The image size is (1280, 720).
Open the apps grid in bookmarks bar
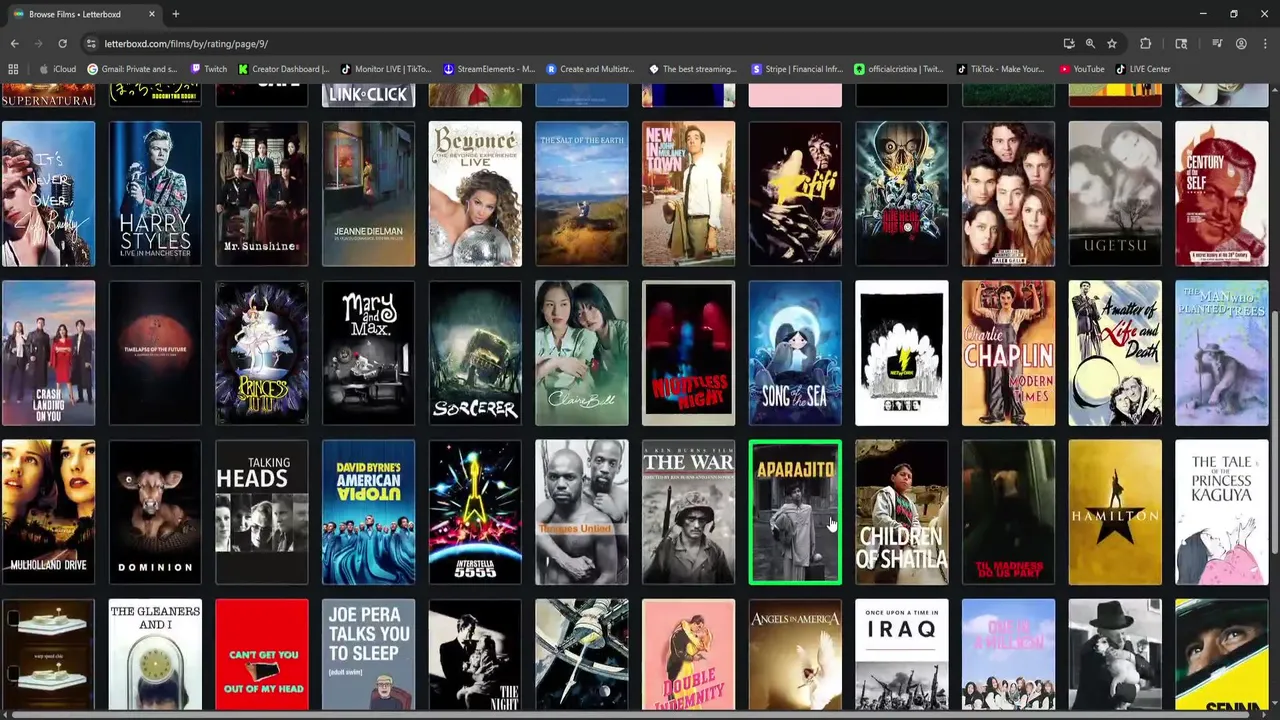pyautogui.click(x=13, y=69)
